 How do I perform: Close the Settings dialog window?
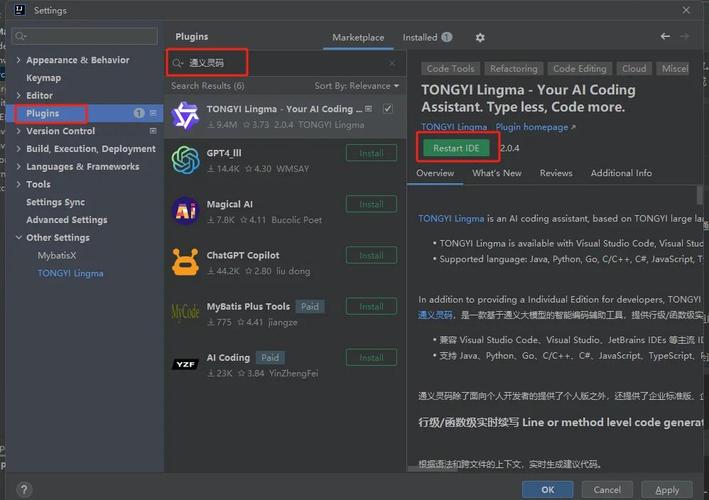pyautogui.click(x=686, y=10)
